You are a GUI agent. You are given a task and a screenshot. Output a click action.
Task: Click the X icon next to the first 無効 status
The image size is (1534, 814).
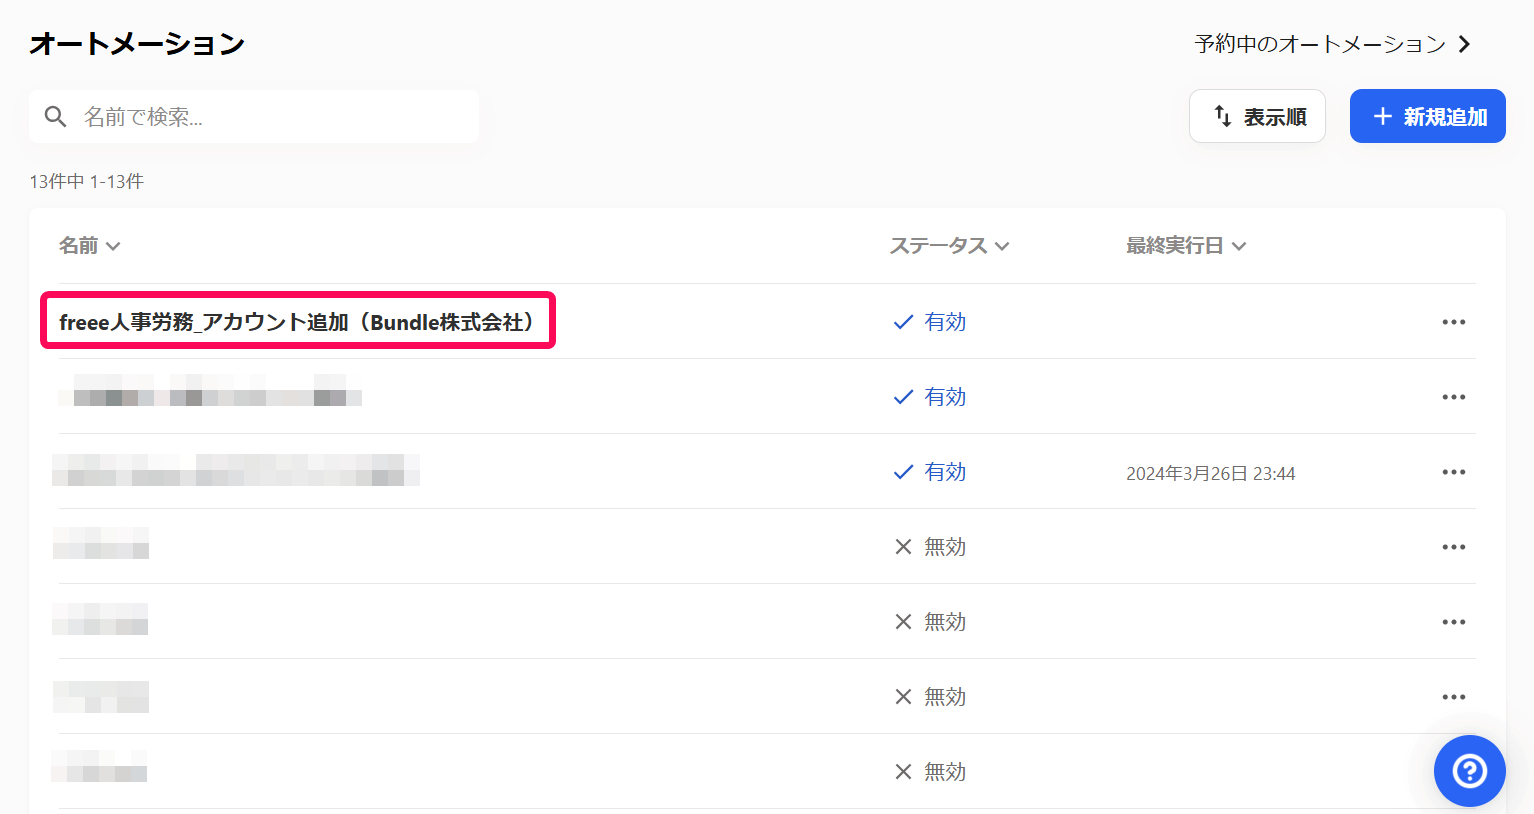(903, 546)
